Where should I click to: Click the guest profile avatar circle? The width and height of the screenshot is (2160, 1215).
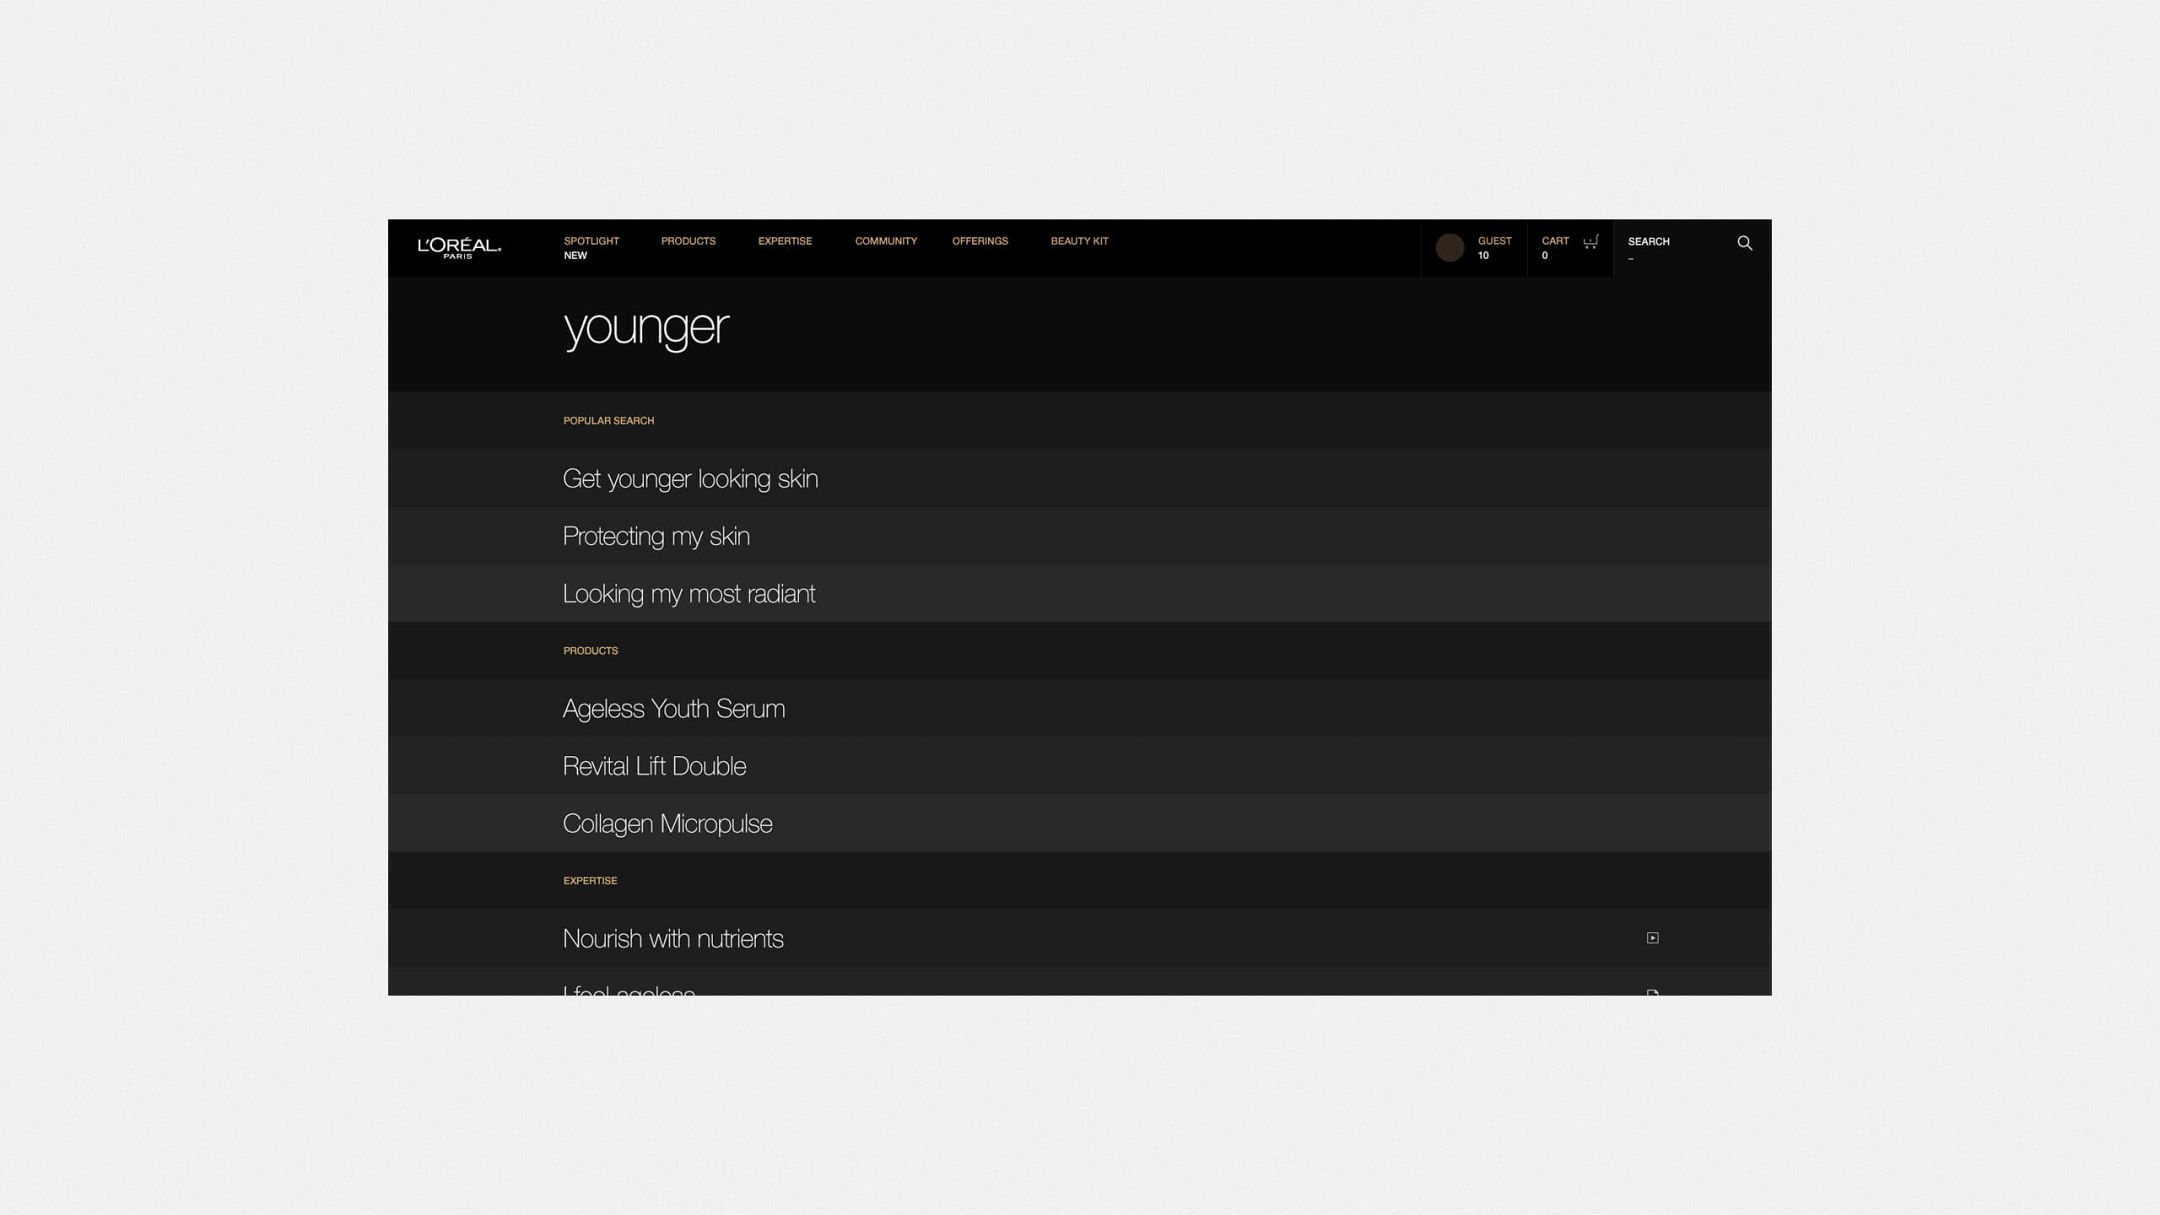pos(1449,248)
